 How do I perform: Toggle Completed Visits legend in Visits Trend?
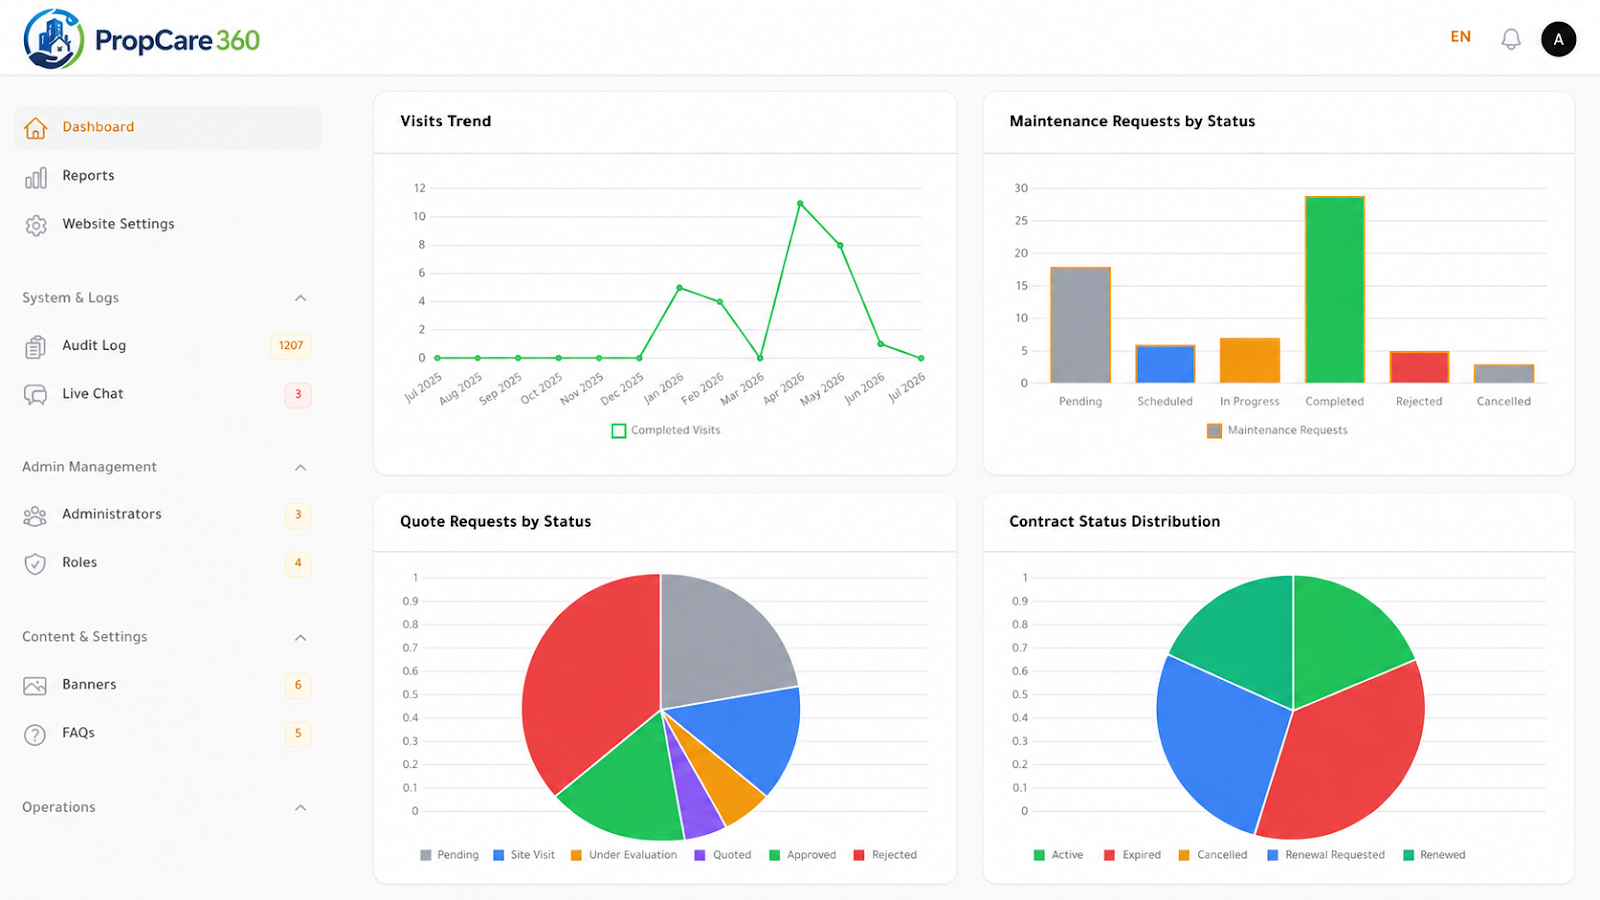(666, 430)
